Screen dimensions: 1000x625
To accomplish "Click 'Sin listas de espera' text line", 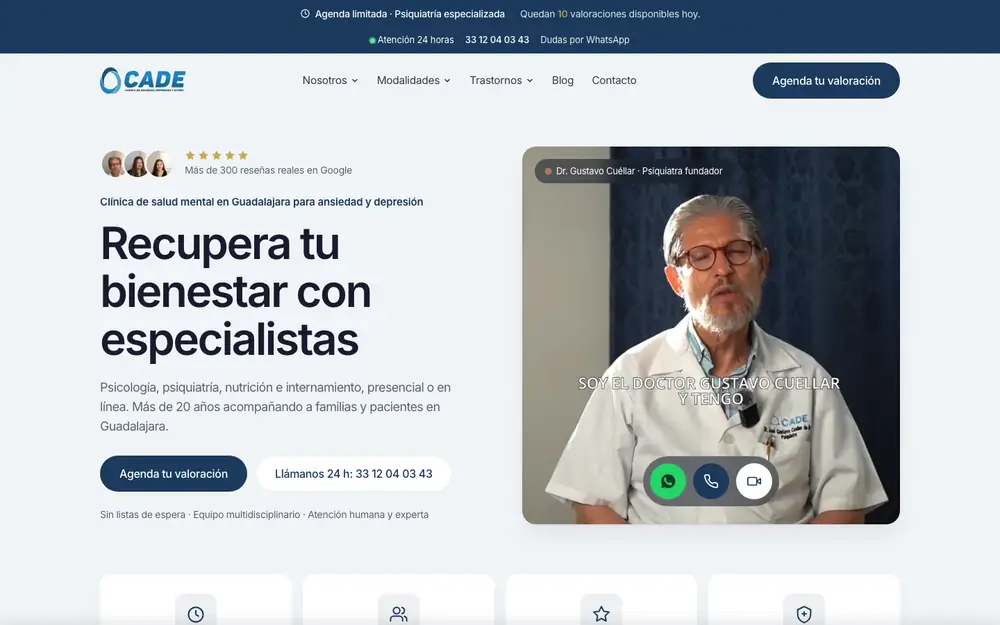I will click(x=264, y=515).
